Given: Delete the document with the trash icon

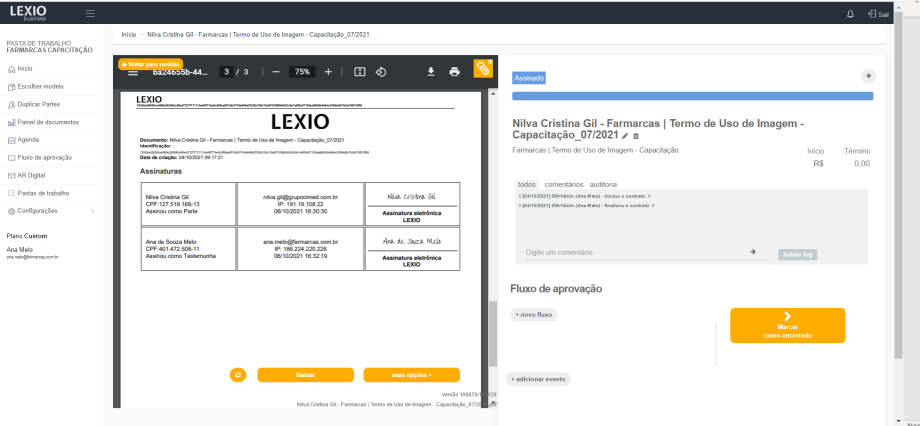Looking at the screenshot, I should (x=636, y=135).
